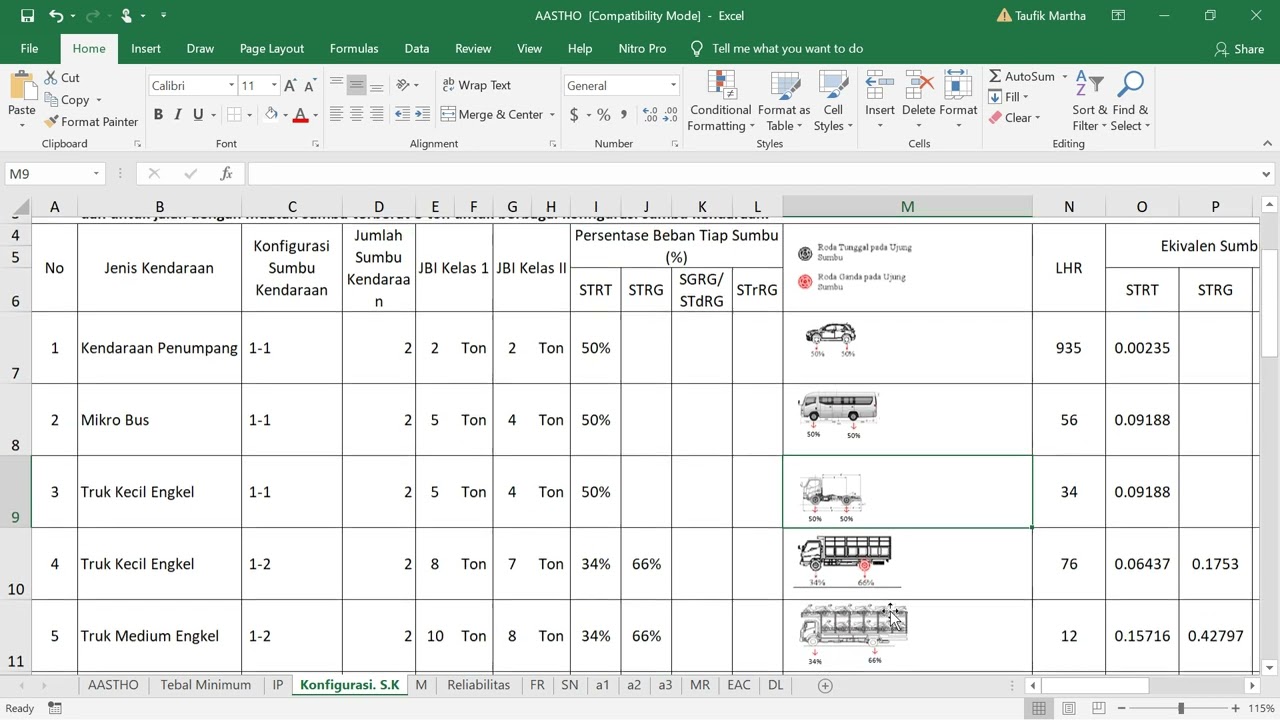This screenshot has width=1280, height=720.
Task: Decrease font size with the small A icon
Action: pos(310,85)
